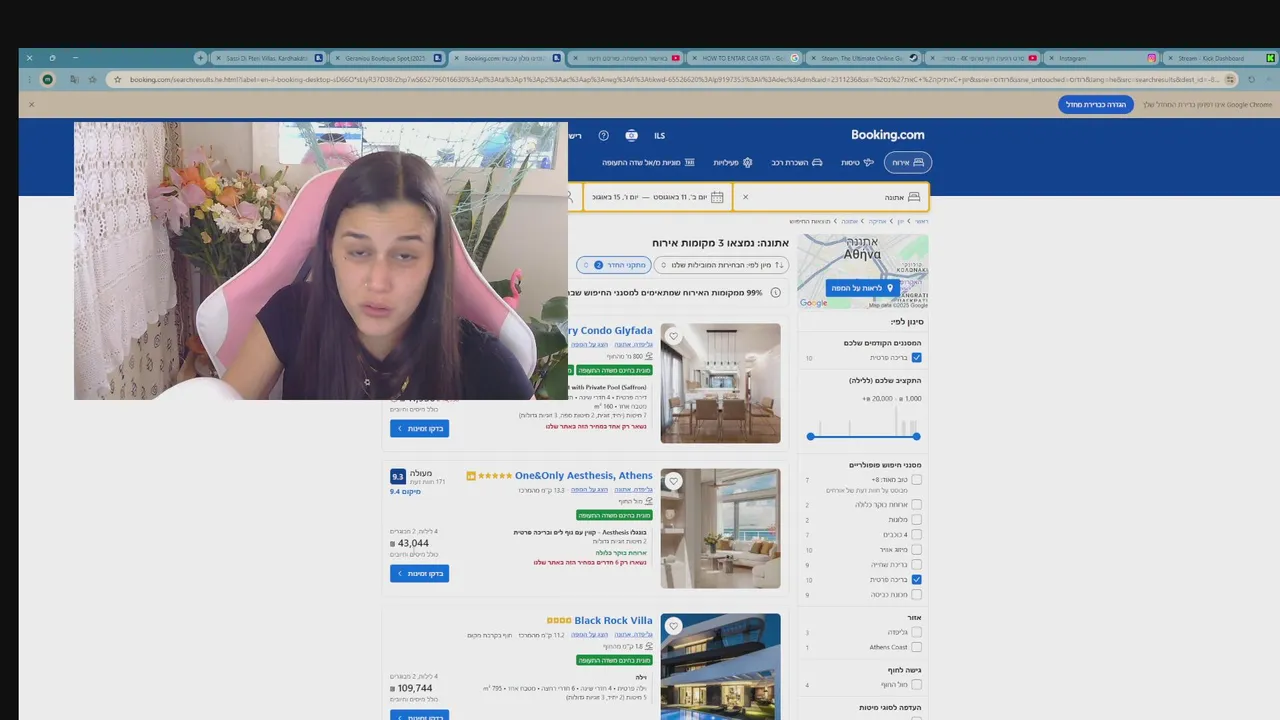Open the Condo Glyfada listing title
The image size is (1280, 720).
point(610,330)
